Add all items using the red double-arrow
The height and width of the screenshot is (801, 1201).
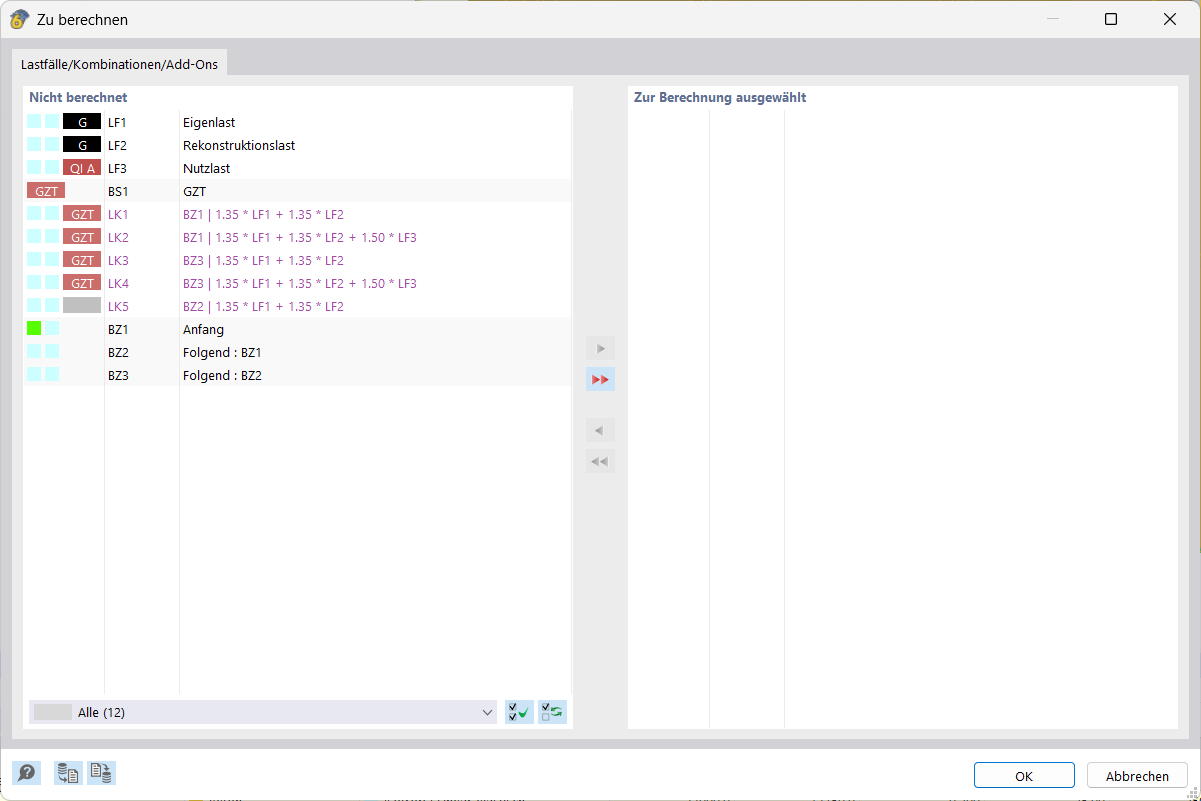tap(600, 379)
